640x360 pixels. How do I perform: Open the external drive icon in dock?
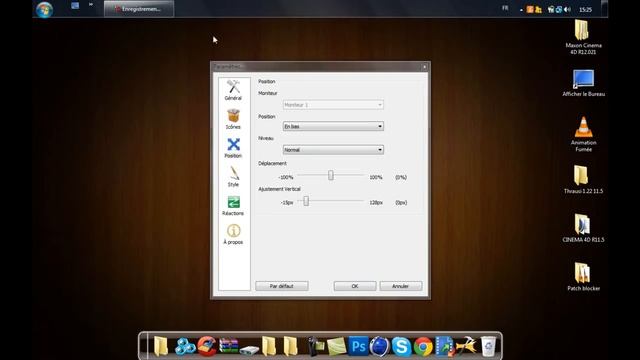[x=249, y=350]
